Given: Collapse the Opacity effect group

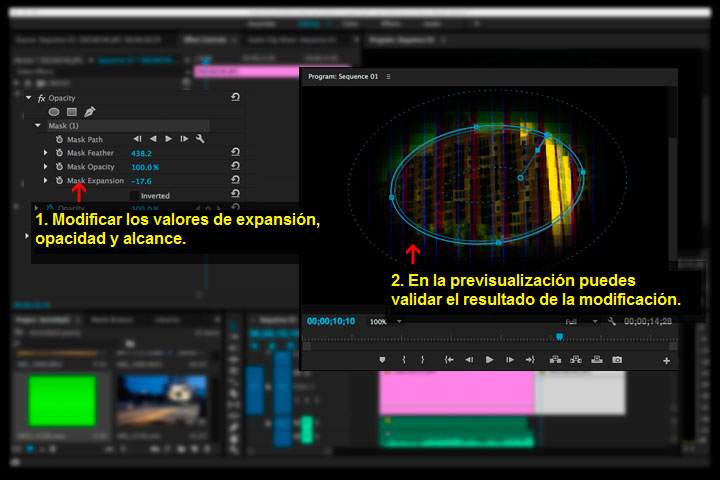Looking at the screenshot, I should [28, 98].
